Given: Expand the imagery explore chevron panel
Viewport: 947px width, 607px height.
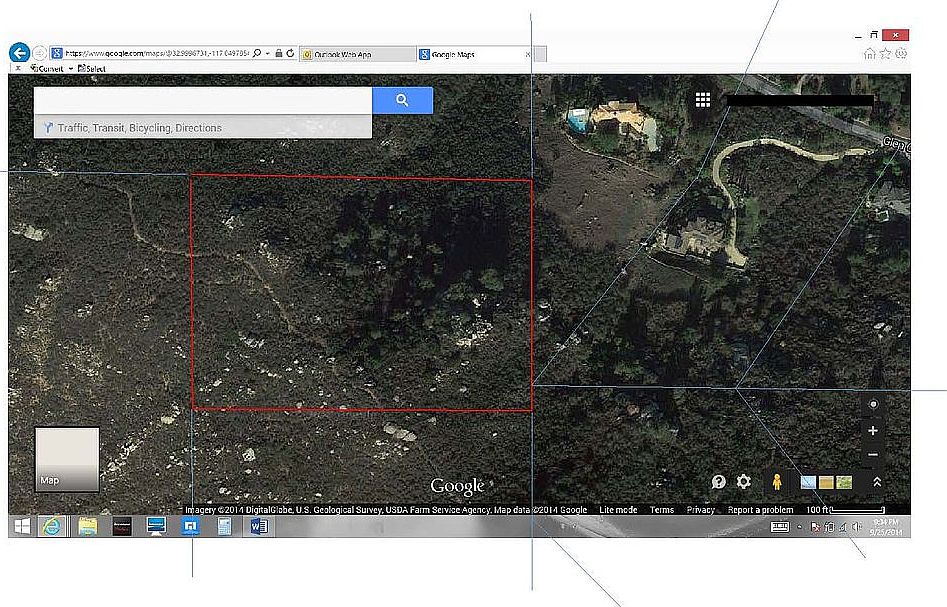Looking at the screenshot, I should 877,482.
